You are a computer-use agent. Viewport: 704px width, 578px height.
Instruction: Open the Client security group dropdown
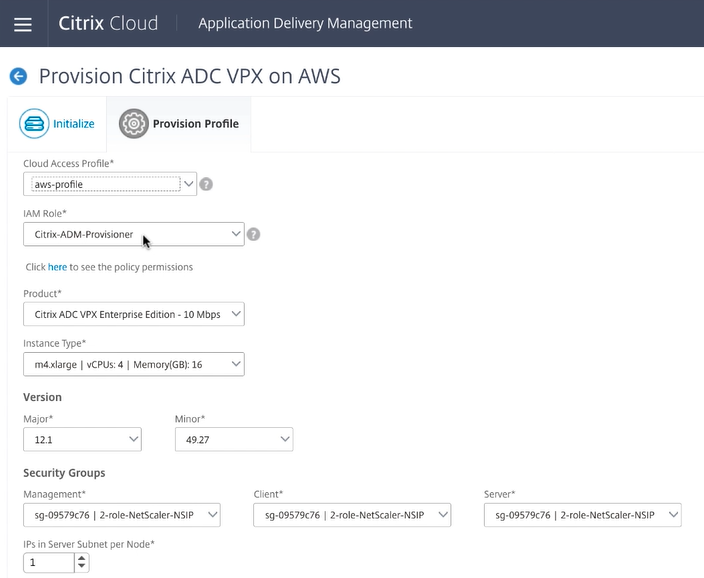coord(352,515)
